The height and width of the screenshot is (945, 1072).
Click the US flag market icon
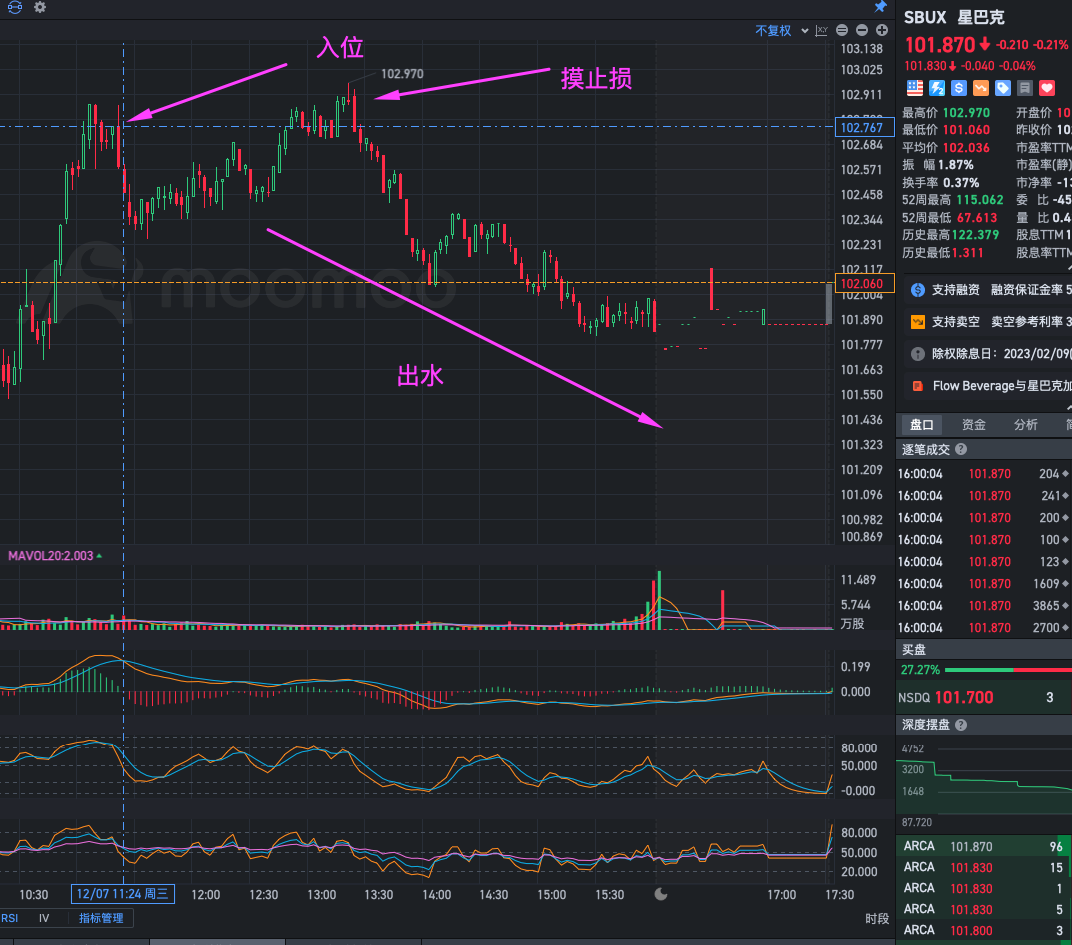click(x=915, y=88)
